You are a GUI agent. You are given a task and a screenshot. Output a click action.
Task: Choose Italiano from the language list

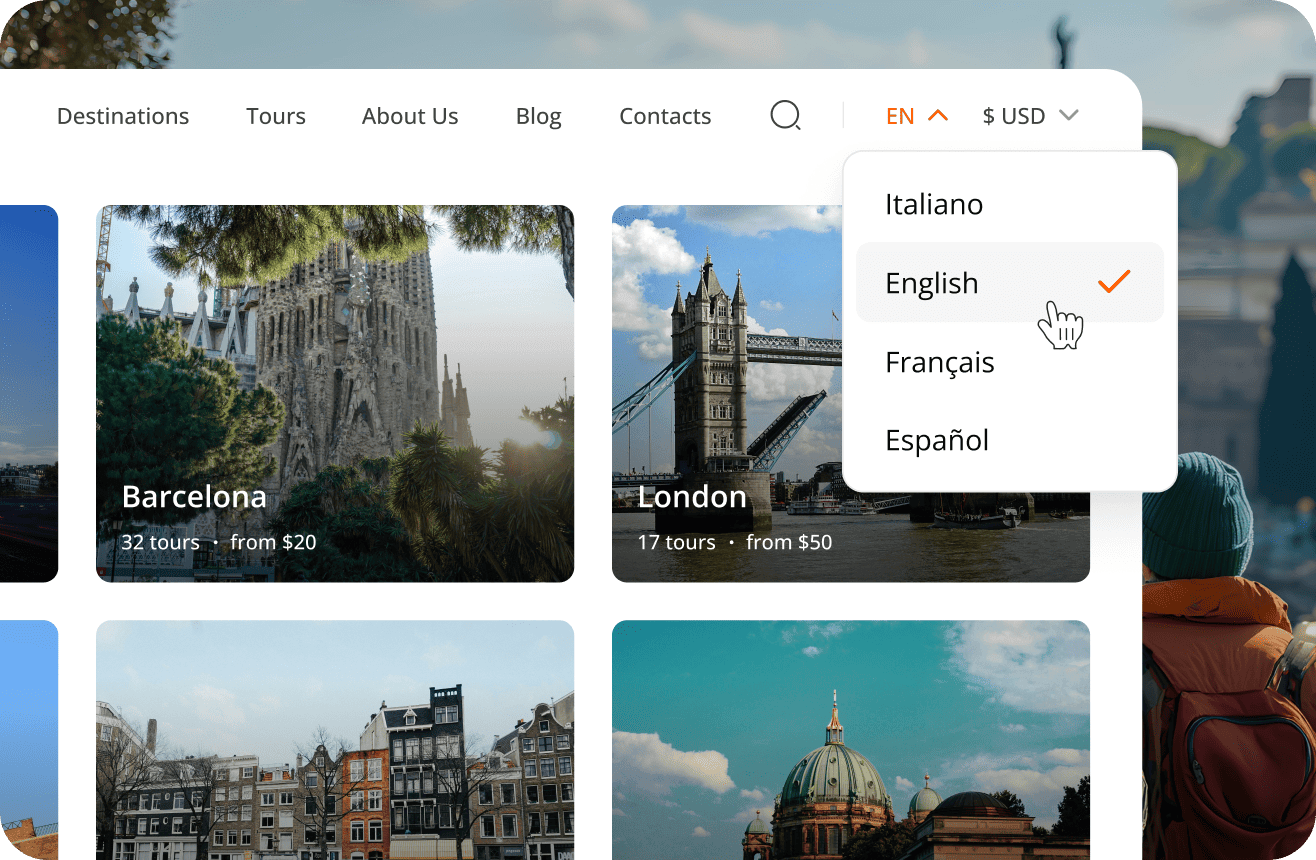(934, 204)
